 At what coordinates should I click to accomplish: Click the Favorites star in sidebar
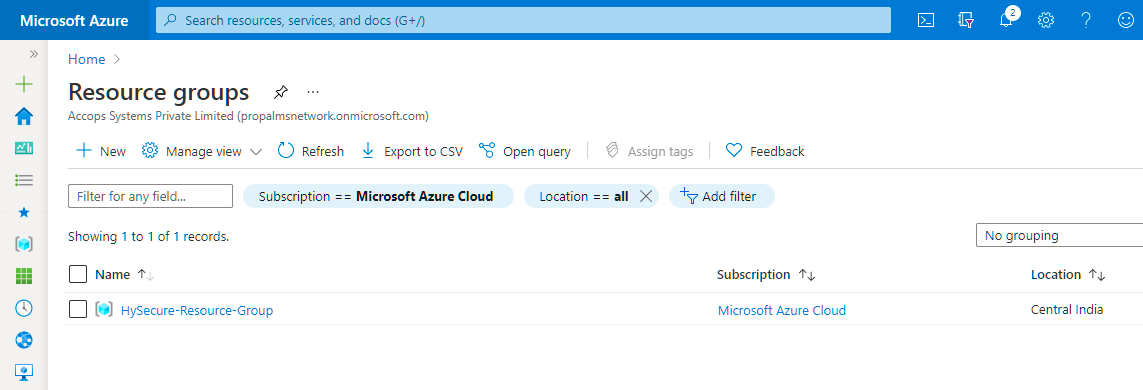24,212
